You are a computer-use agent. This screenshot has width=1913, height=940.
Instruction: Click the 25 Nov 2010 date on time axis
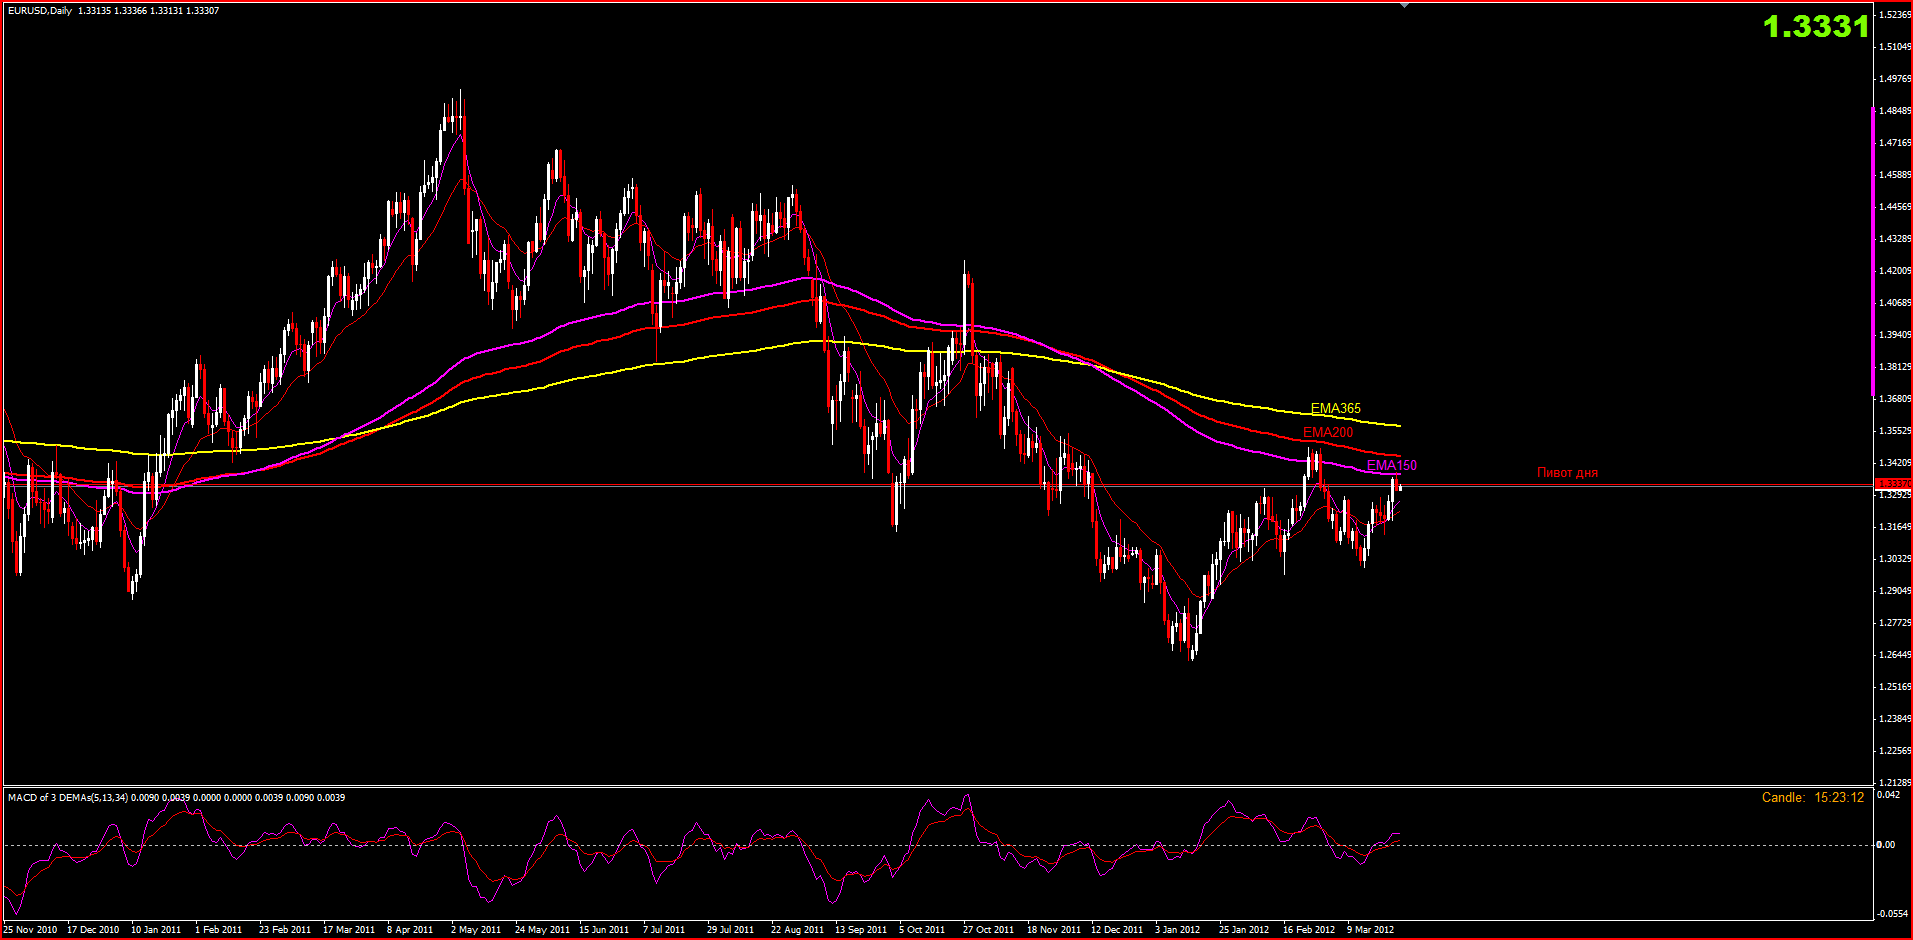30,930
